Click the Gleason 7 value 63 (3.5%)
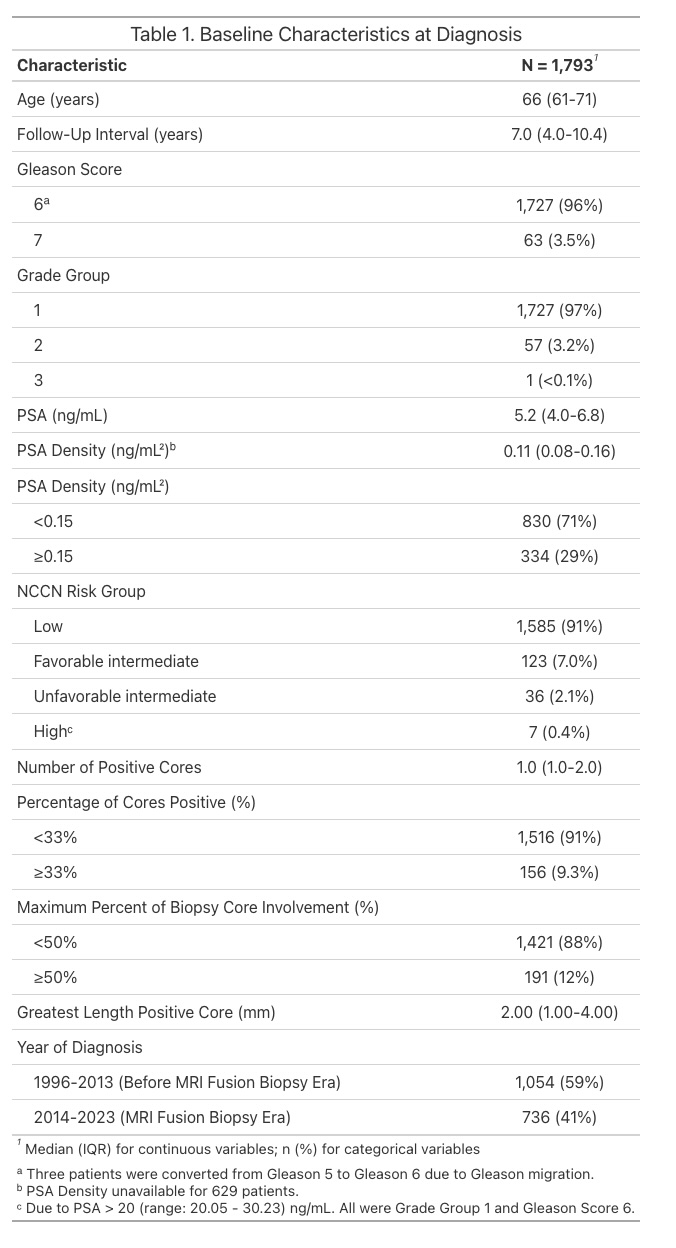 (x=559, y=240)
